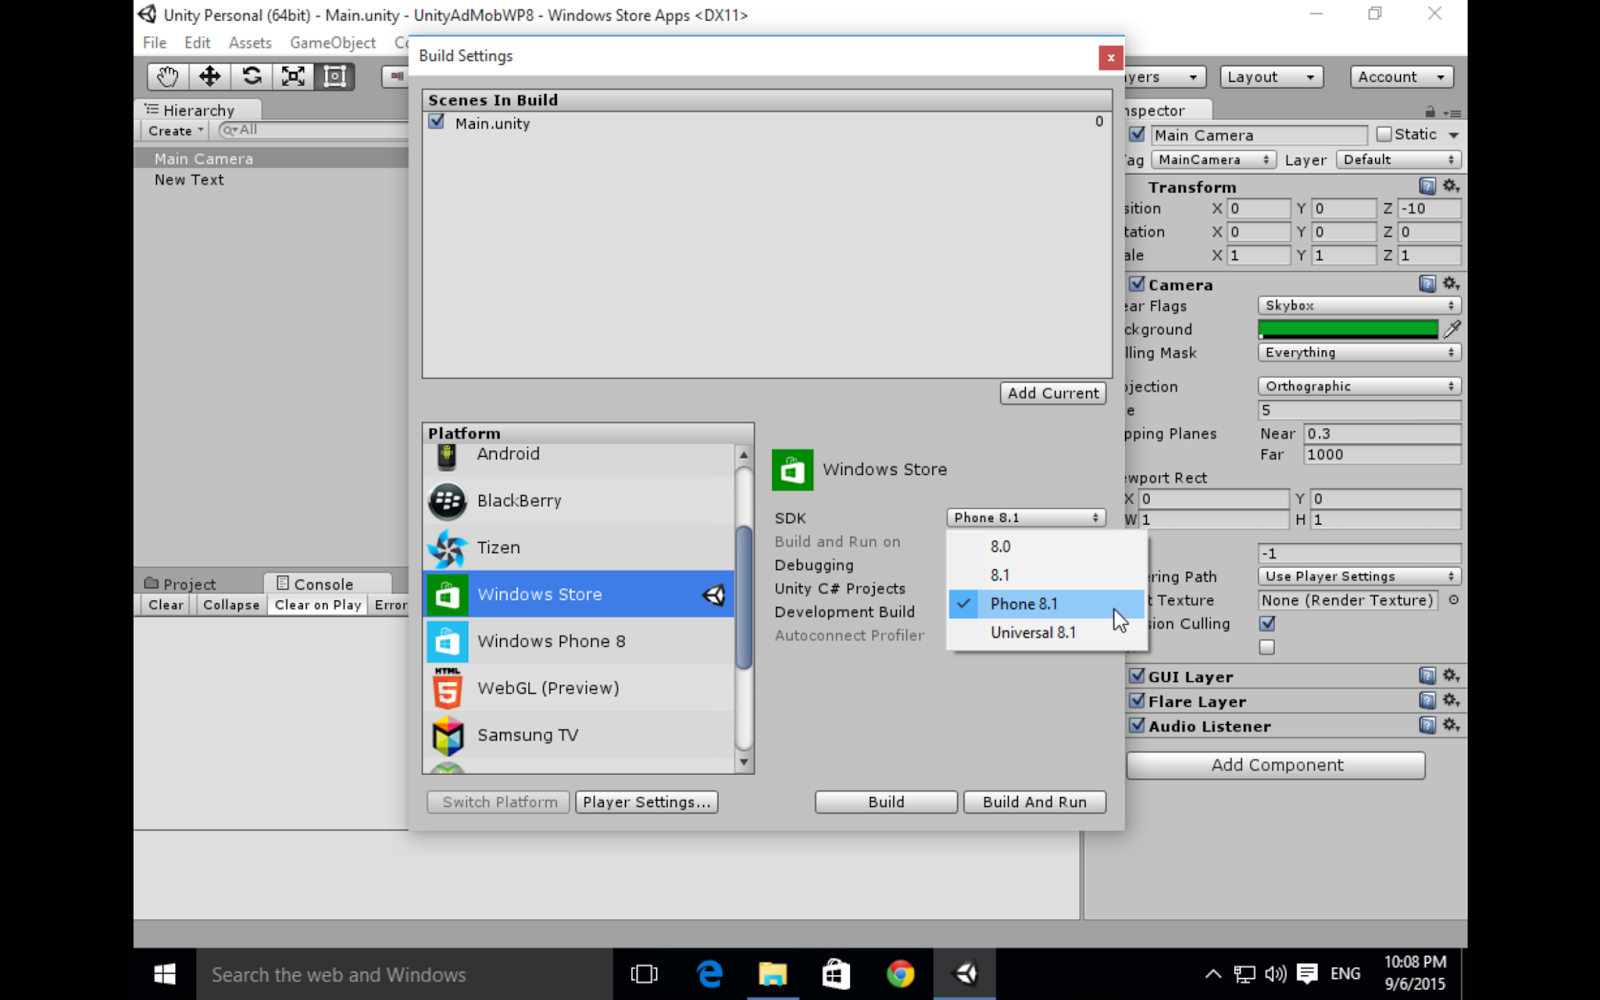1600x1000 pixels.
Task: Open GUI Layer gear settings
Action: (1451, 676)
